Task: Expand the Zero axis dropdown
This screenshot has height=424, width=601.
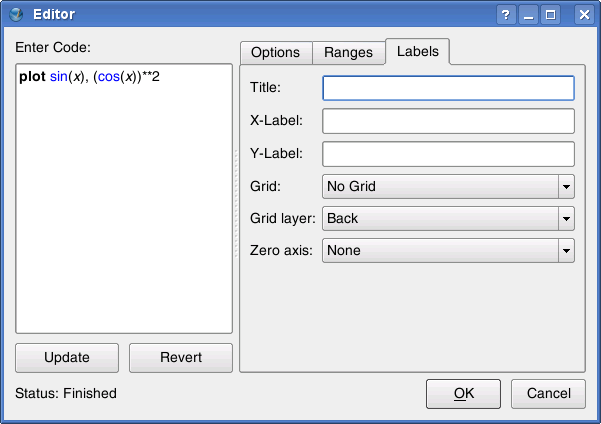Action: click(448, 250)
